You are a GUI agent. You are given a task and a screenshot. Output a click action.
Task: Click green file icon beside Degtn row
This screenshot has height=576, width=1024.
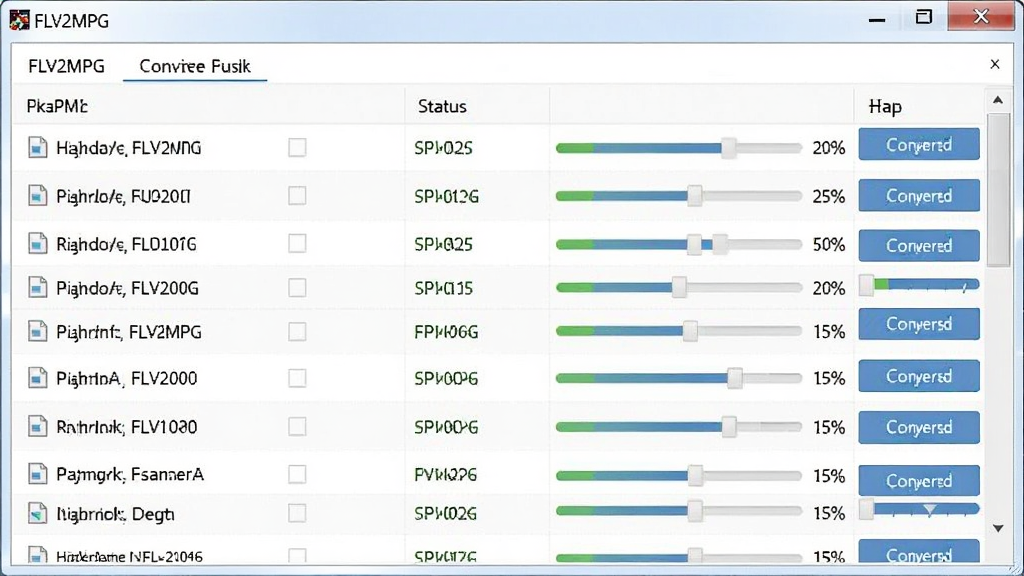[x=37, y=514]
